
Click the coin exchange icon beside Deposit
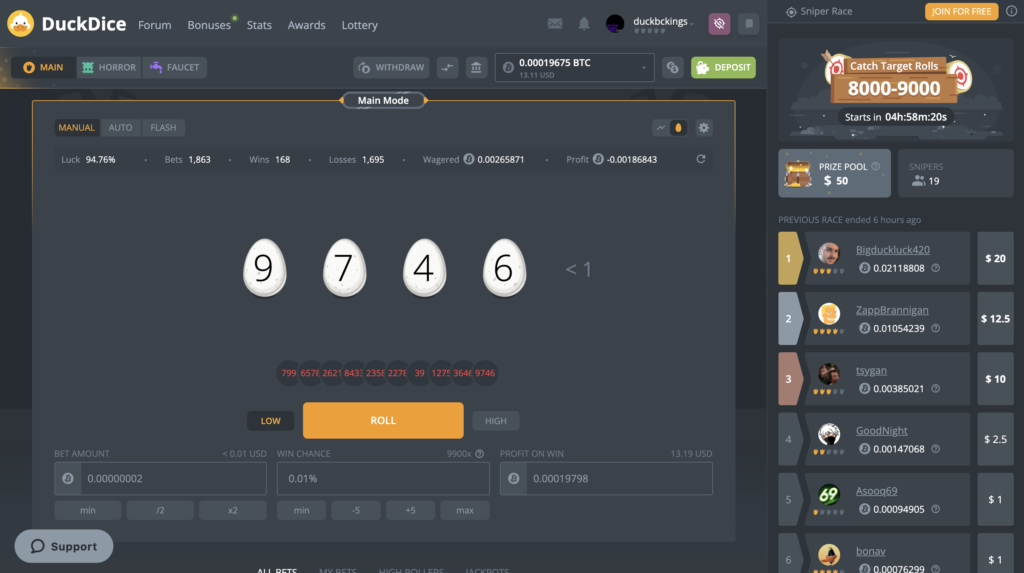point(673,67)
